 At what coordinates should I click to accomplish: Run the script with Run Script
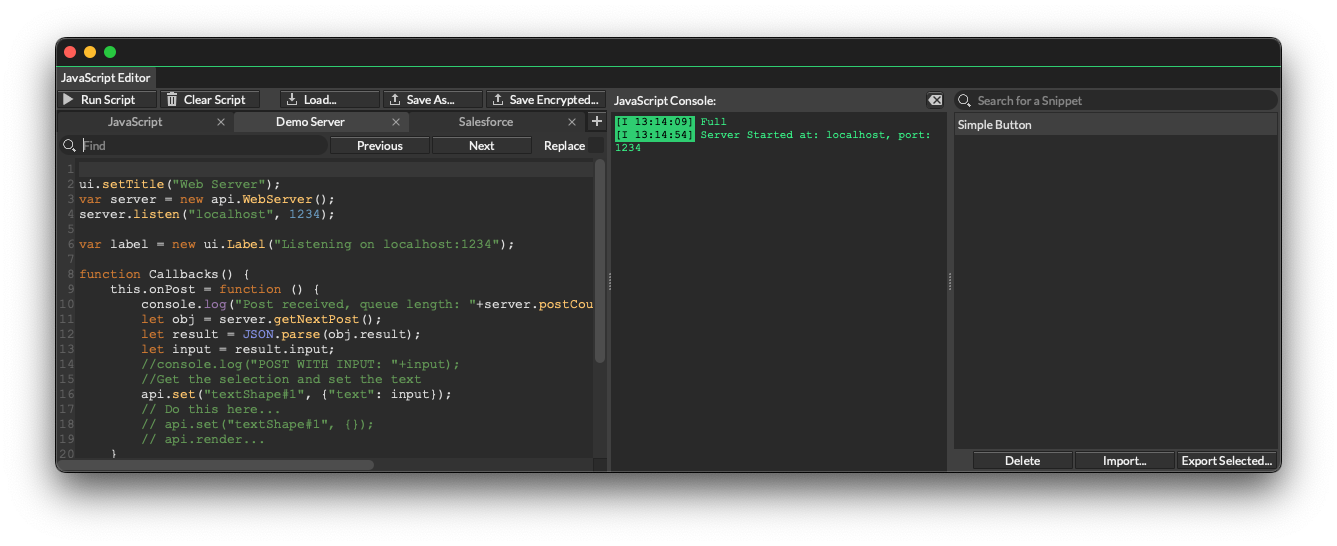tap(108, 100)
